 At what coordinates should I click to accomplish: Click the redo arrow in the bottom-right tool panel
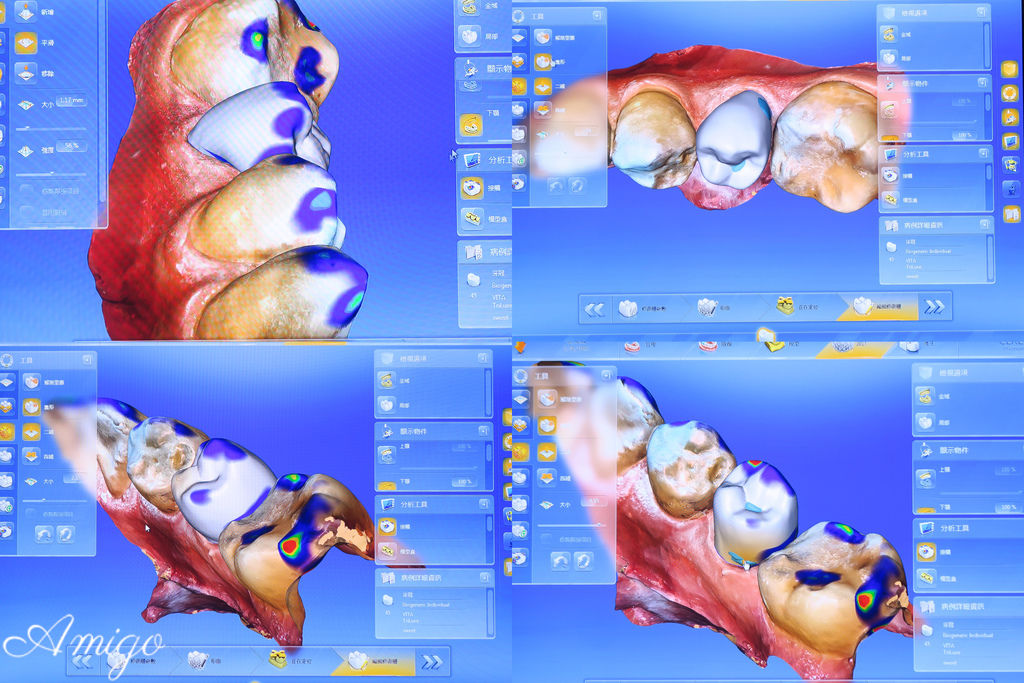click(x=583, y=560)
